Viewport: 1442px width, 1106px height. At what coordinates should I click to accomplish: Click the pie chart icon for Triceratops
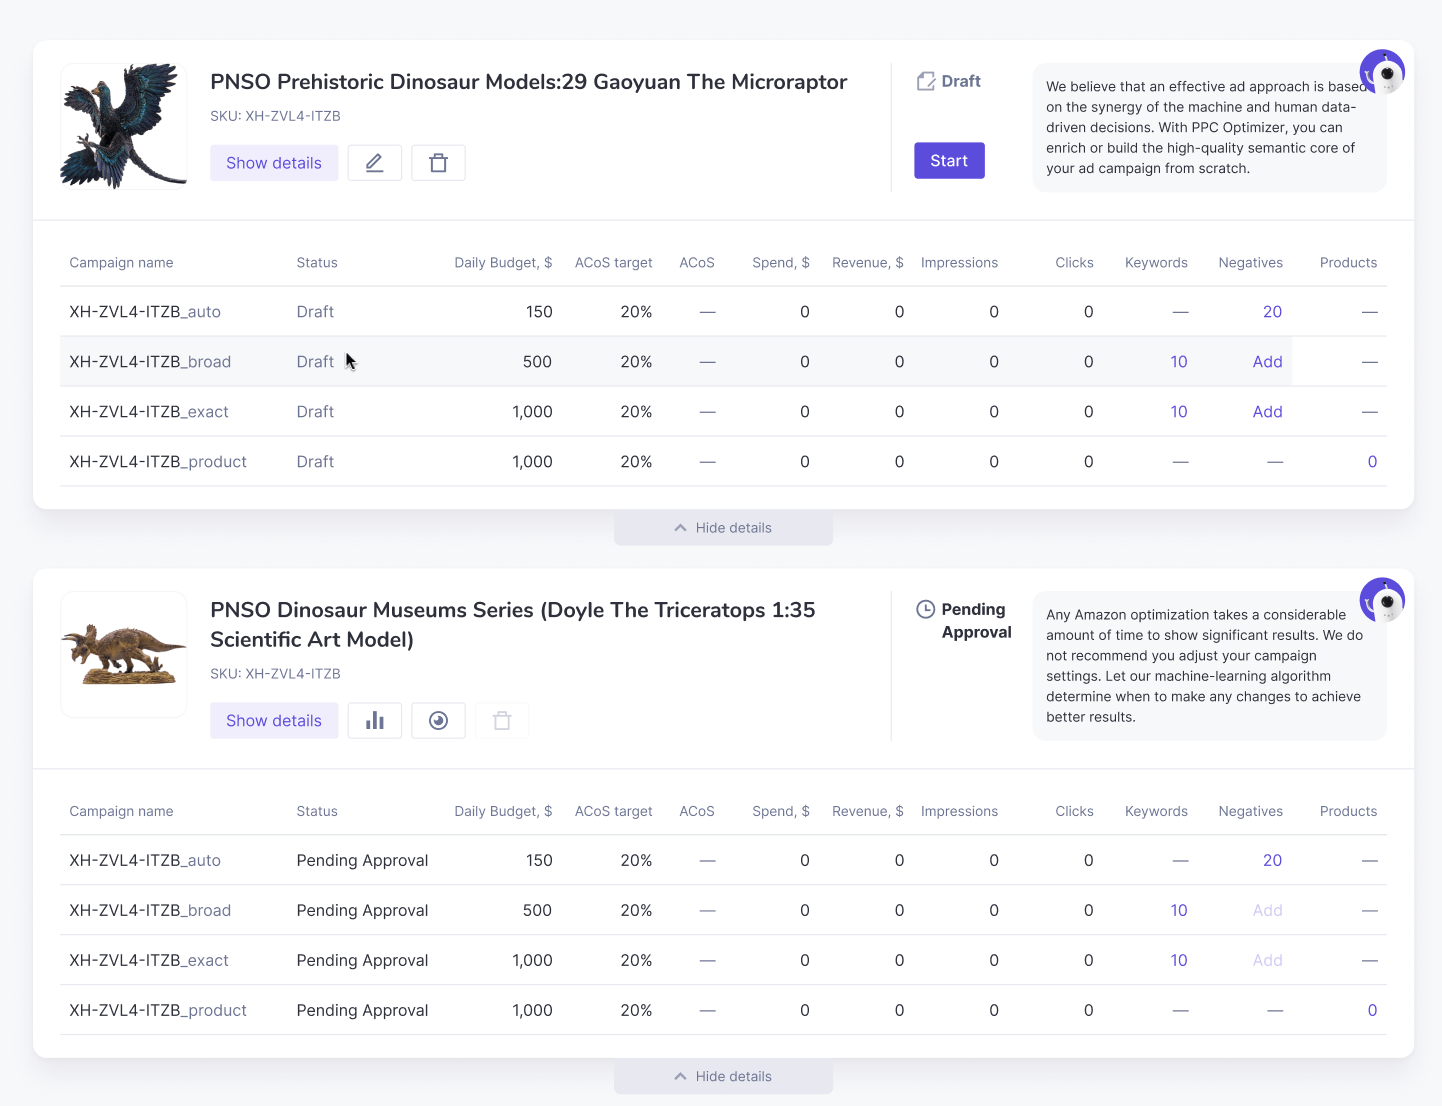[x=438, y=721]
